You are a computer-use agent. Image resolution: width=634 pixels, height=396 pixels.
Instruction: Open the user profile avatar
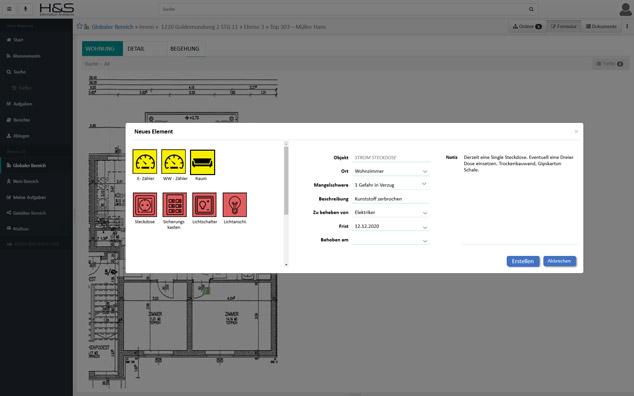coord(625,9)
